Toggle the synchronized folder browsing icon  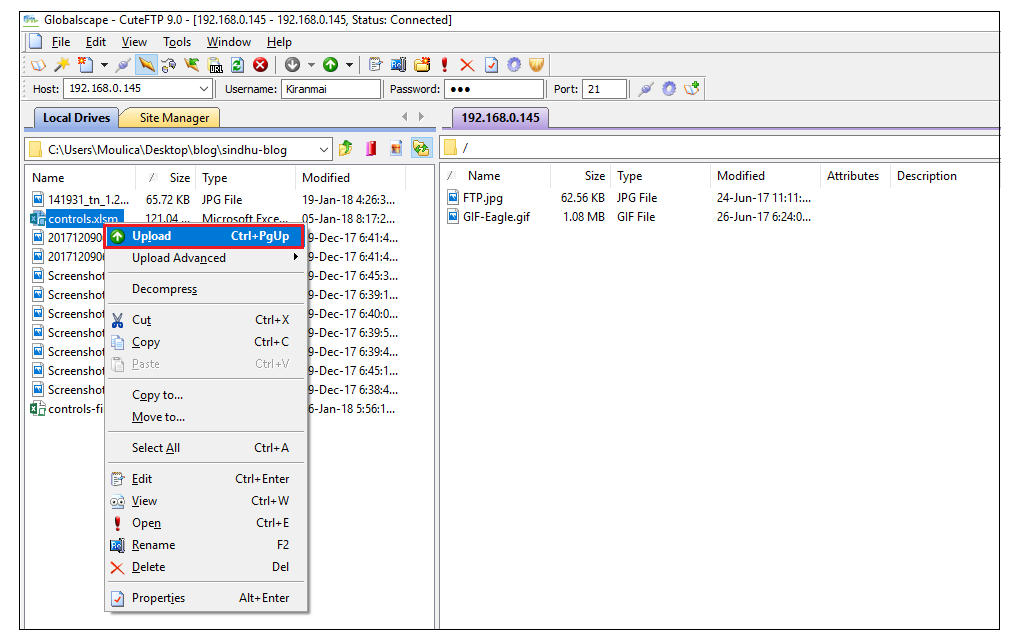pos(421,149)
